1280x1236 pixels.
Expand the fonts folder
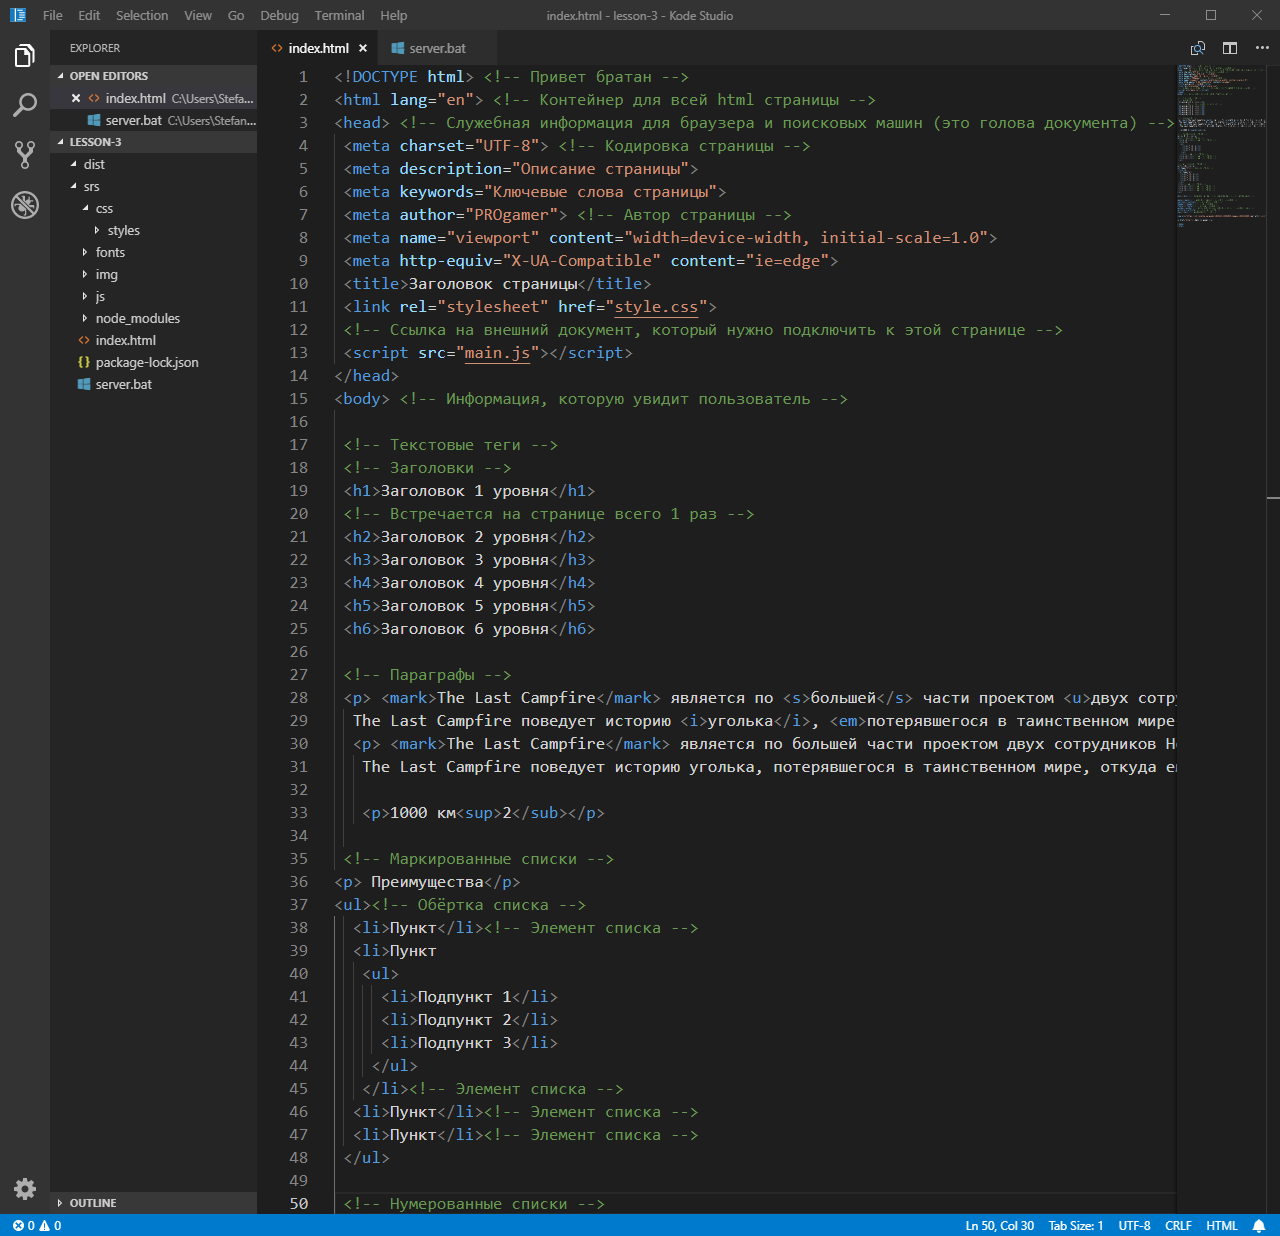point(110,252)
